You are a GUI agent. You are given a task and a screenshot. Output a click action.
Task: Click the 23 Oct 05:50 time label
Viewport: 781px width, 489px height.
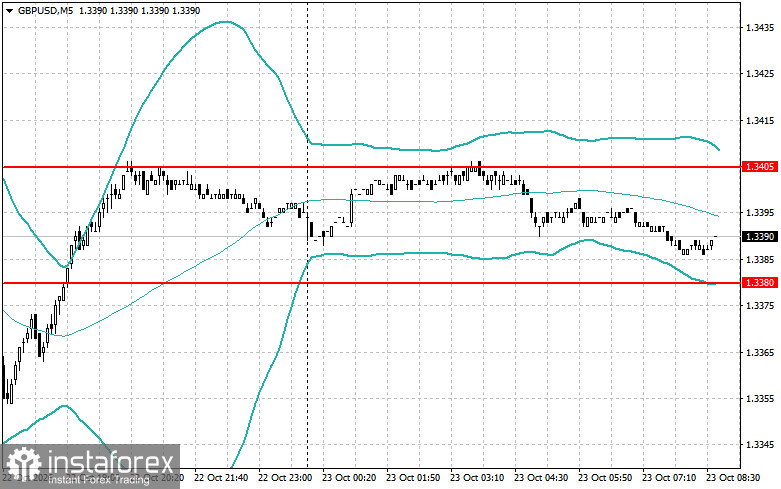click(x=605, y=478)
